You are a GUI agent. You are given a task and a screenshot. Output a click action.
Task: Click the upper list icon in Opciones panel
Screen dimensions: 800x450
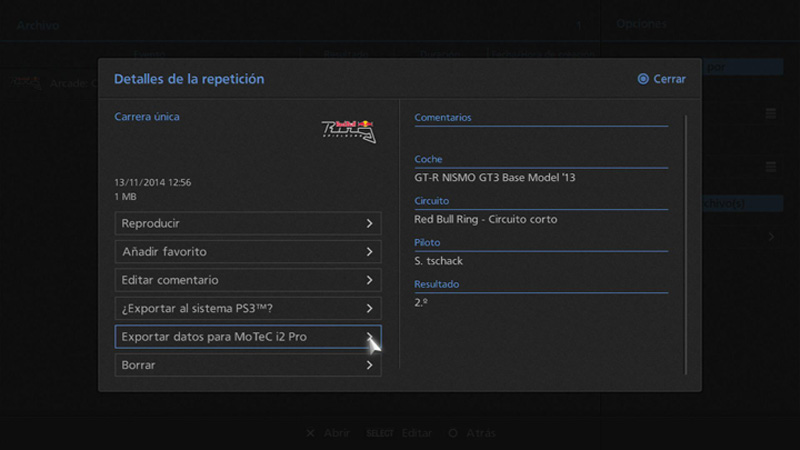tap(771, 115)
